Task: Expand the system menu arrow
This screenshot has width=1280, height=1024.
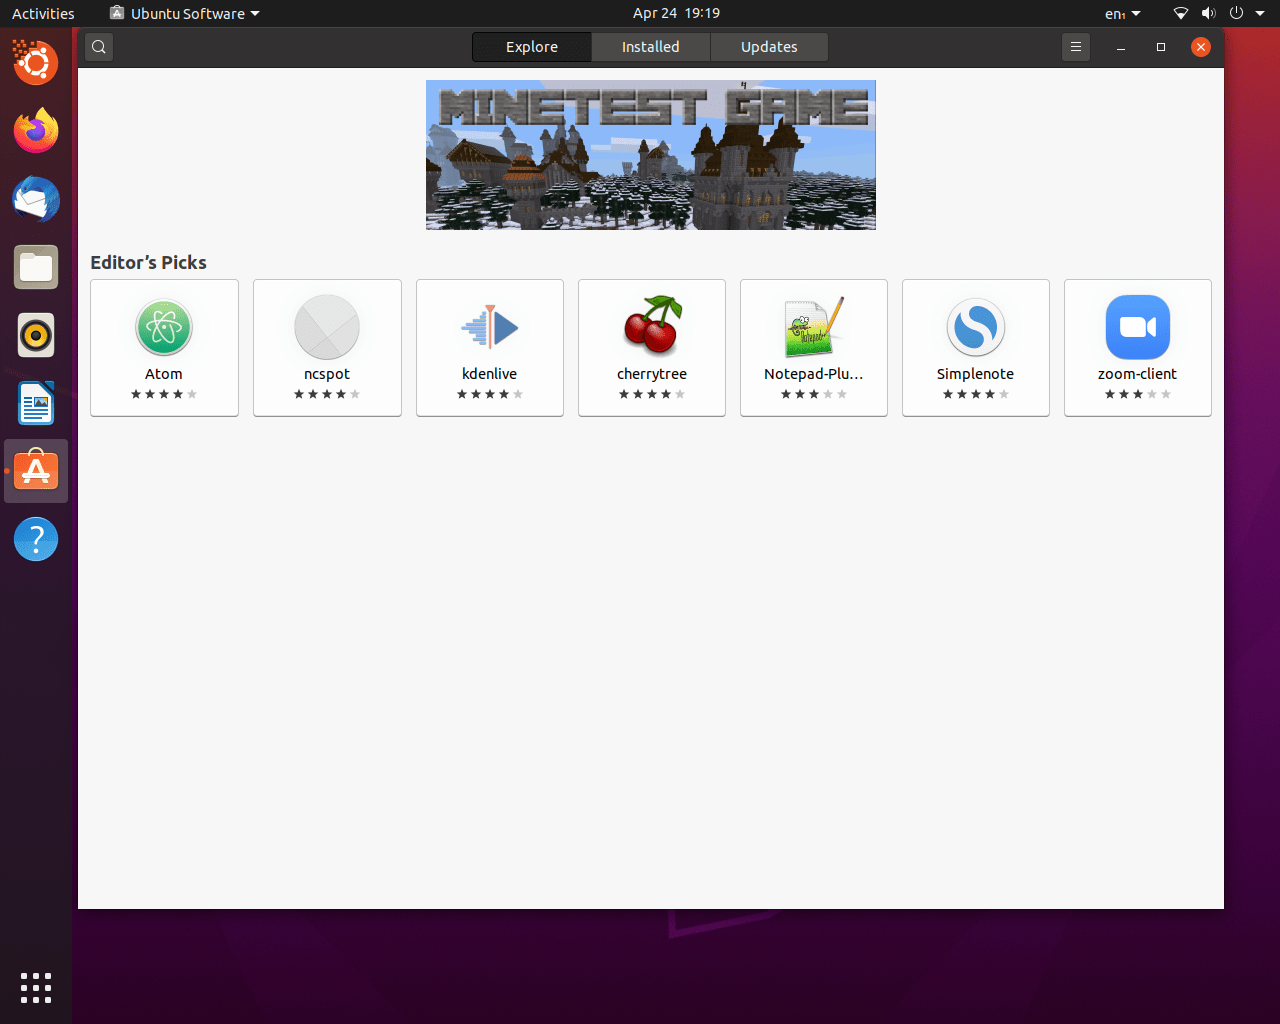Action: [1260, 14]
